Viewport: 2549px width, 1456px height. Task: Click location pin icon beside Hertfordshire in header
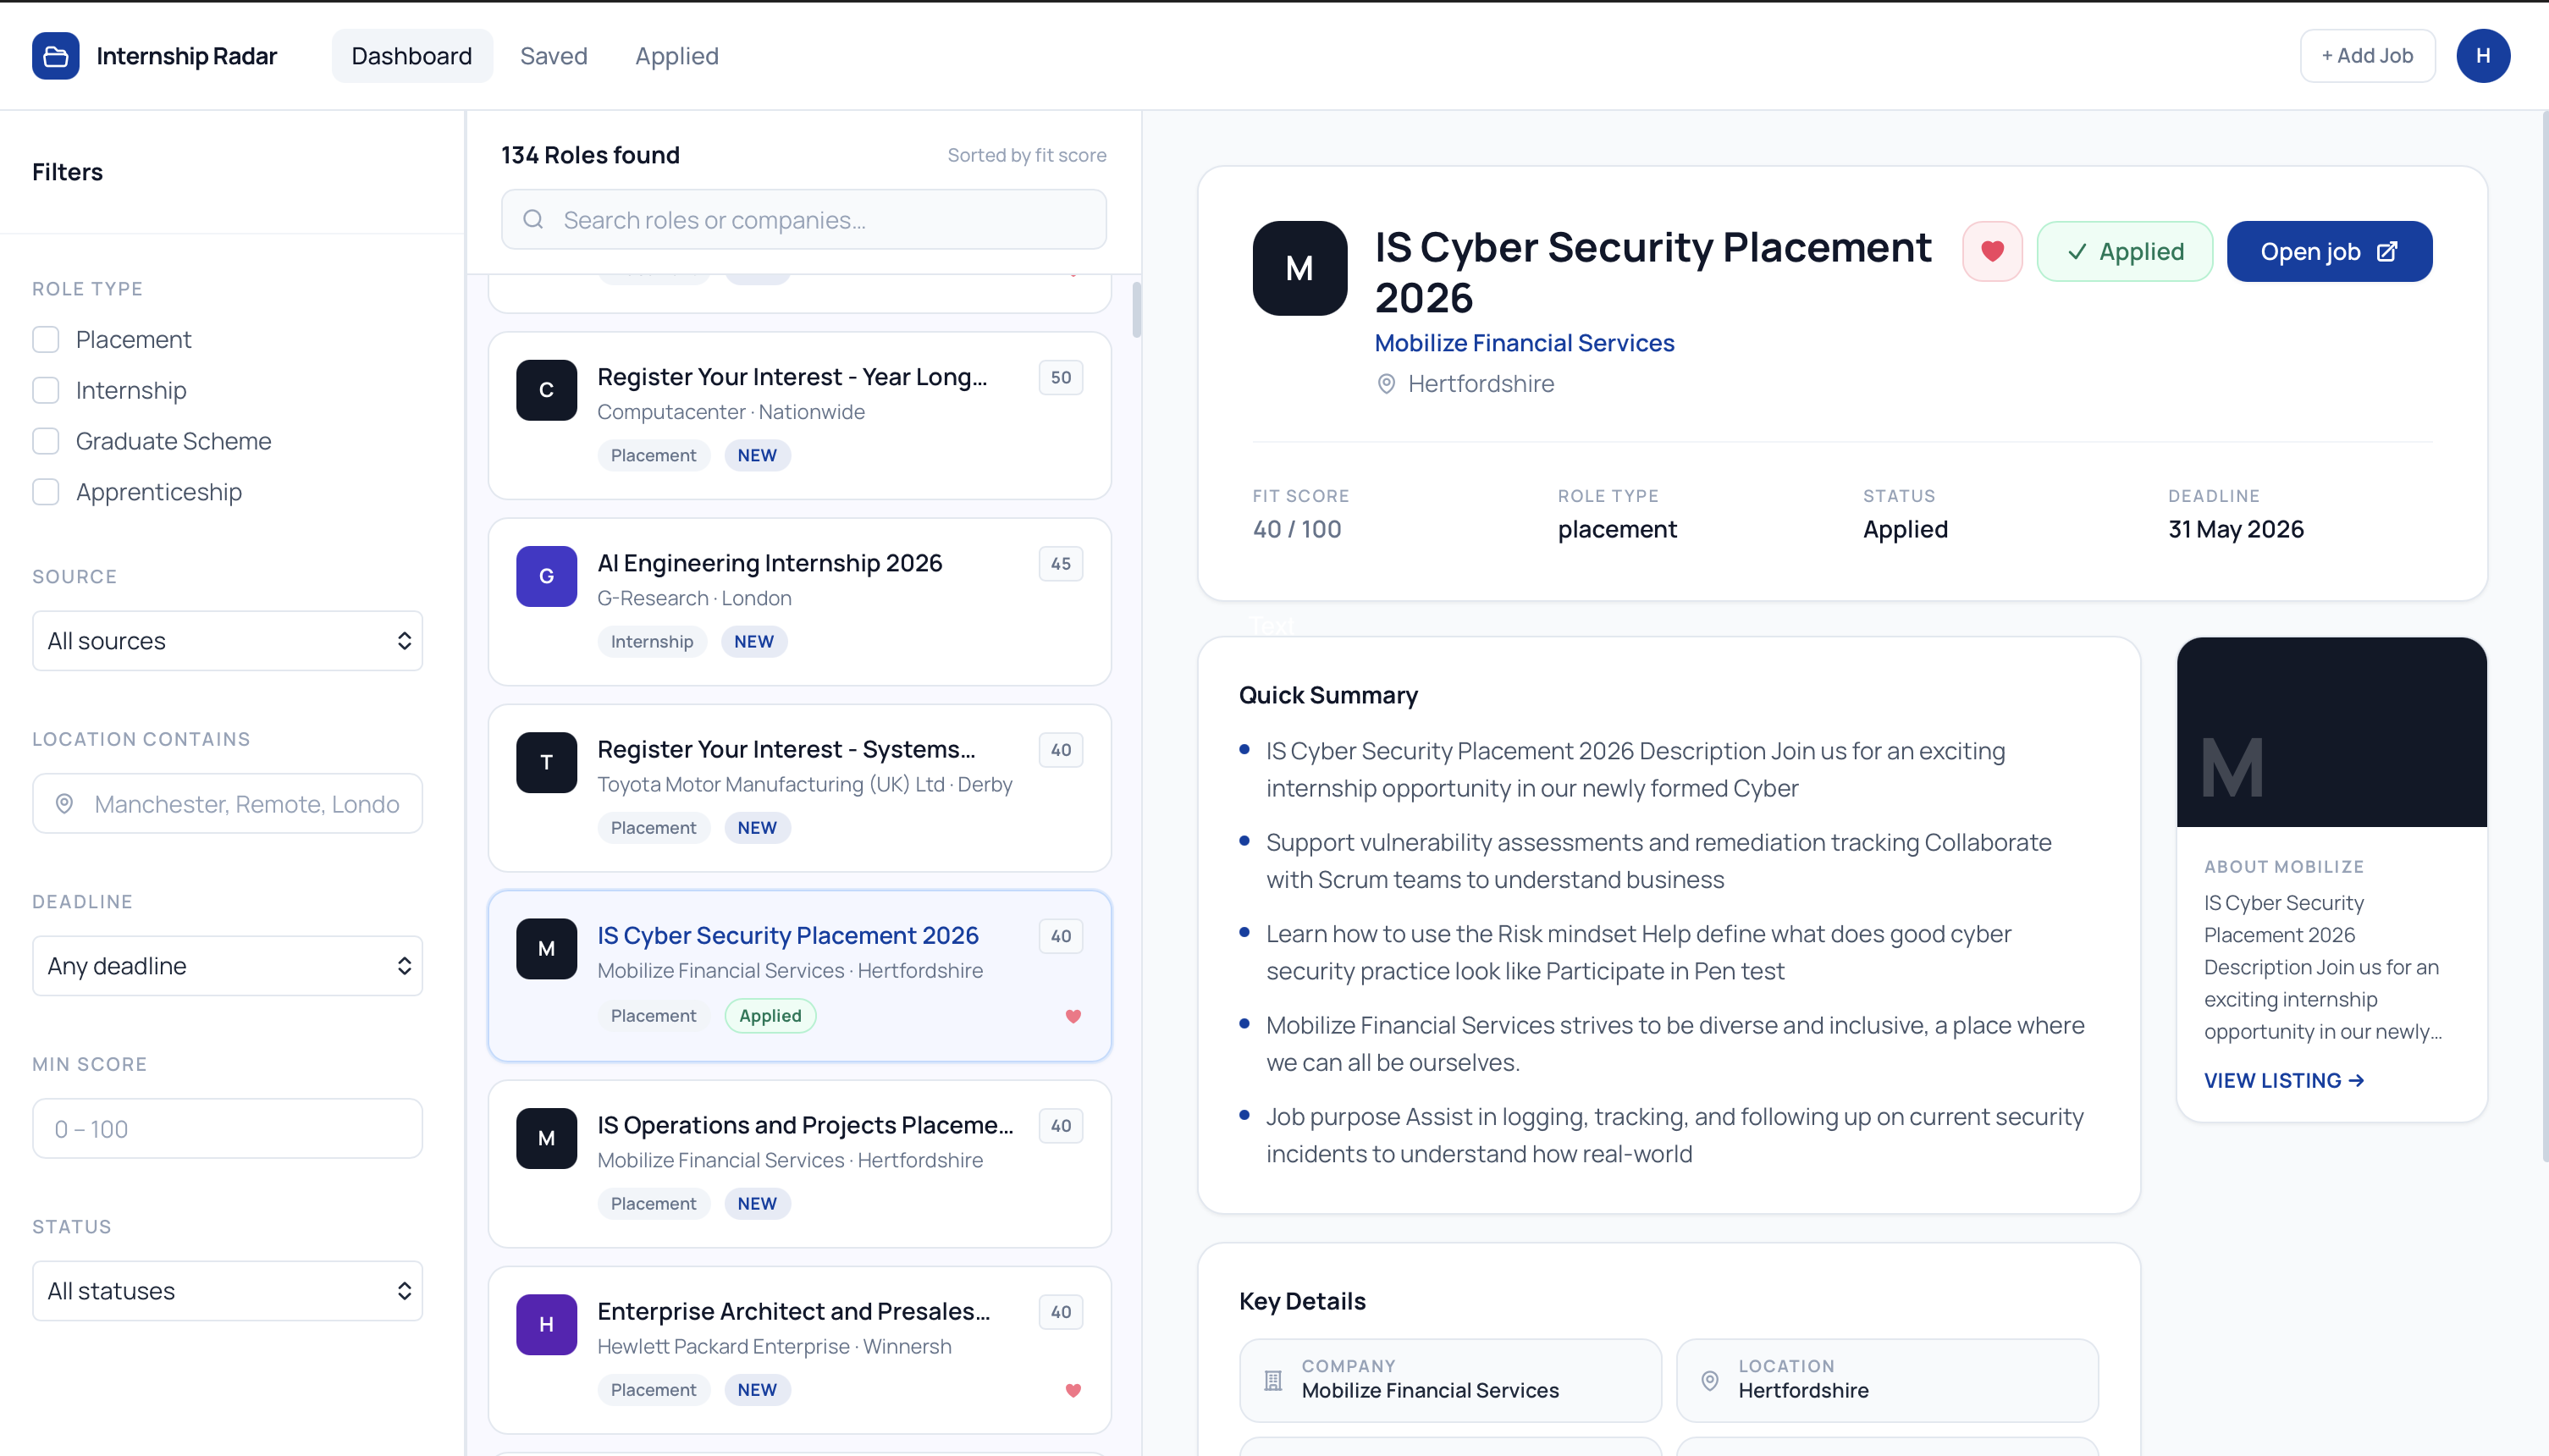[x=1386, y=384]
